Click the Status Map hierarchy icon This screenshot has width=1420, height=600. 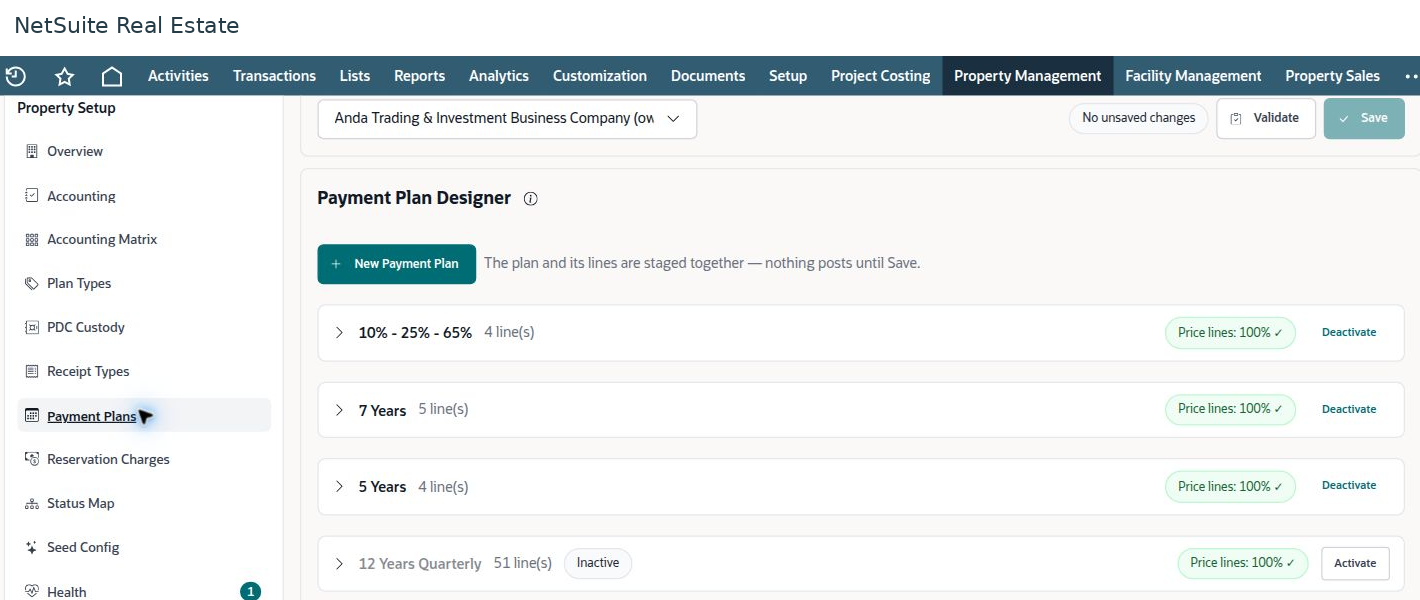[31, 504]
